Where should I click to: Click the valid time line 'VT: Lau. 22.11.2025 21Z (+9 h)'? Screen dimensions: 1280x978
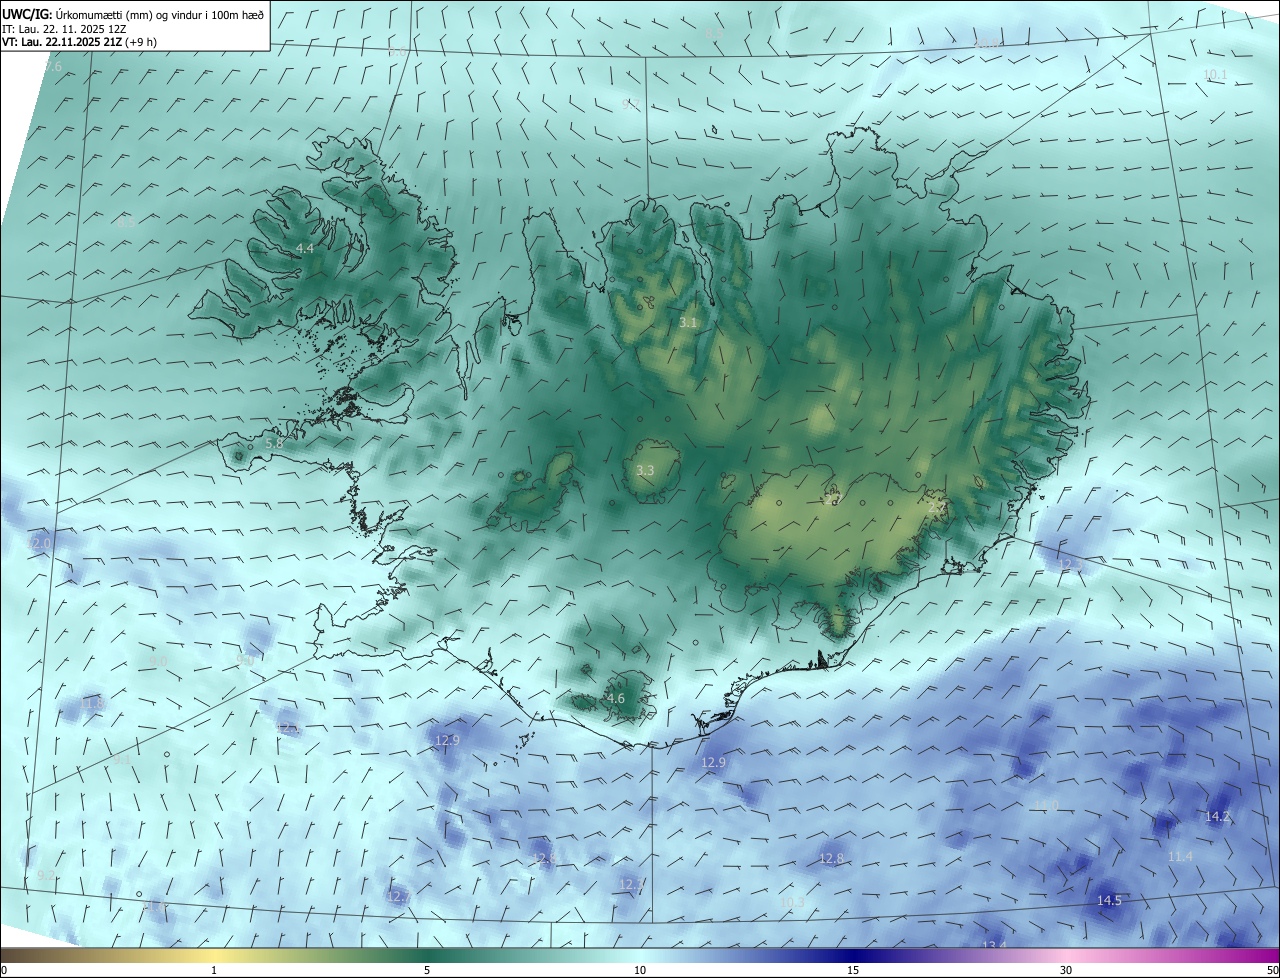coord(79,42)
